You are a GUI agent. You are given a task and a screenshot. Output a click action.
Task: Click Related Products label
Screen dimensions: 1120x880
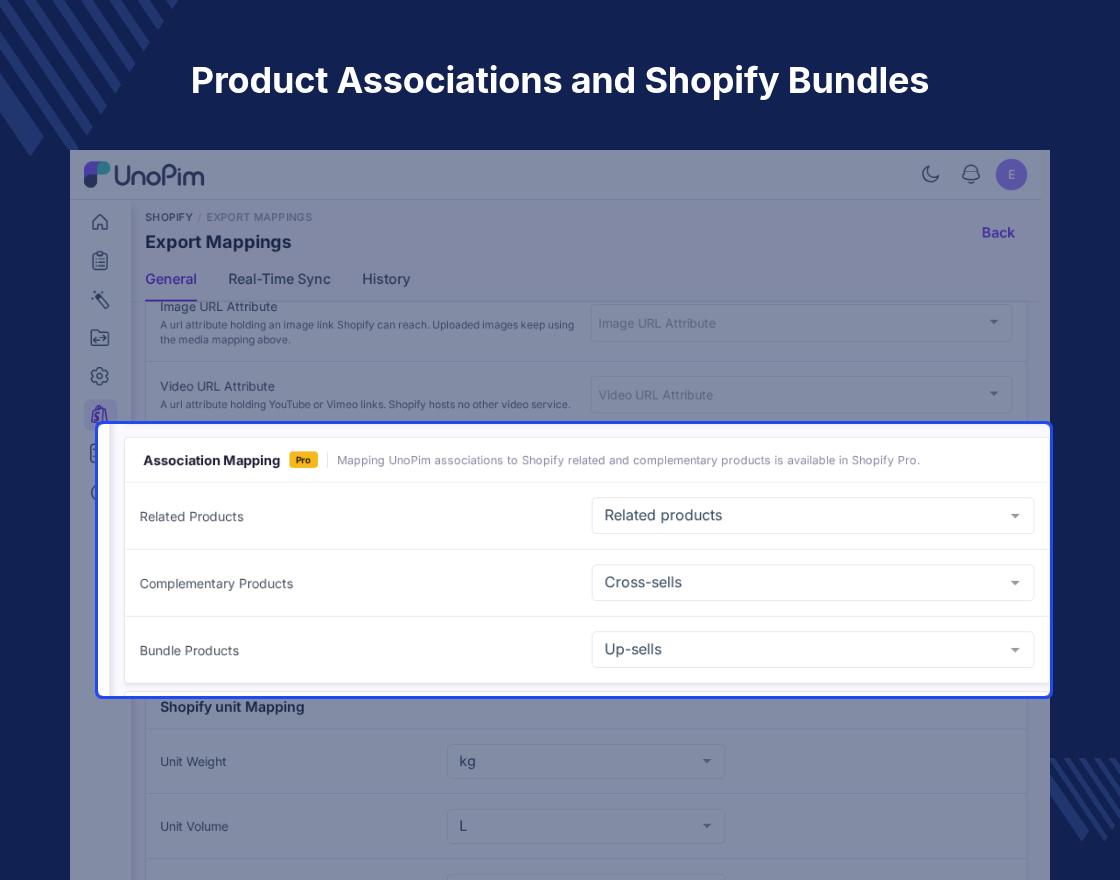pyautogui.click(x=191, y=516)
